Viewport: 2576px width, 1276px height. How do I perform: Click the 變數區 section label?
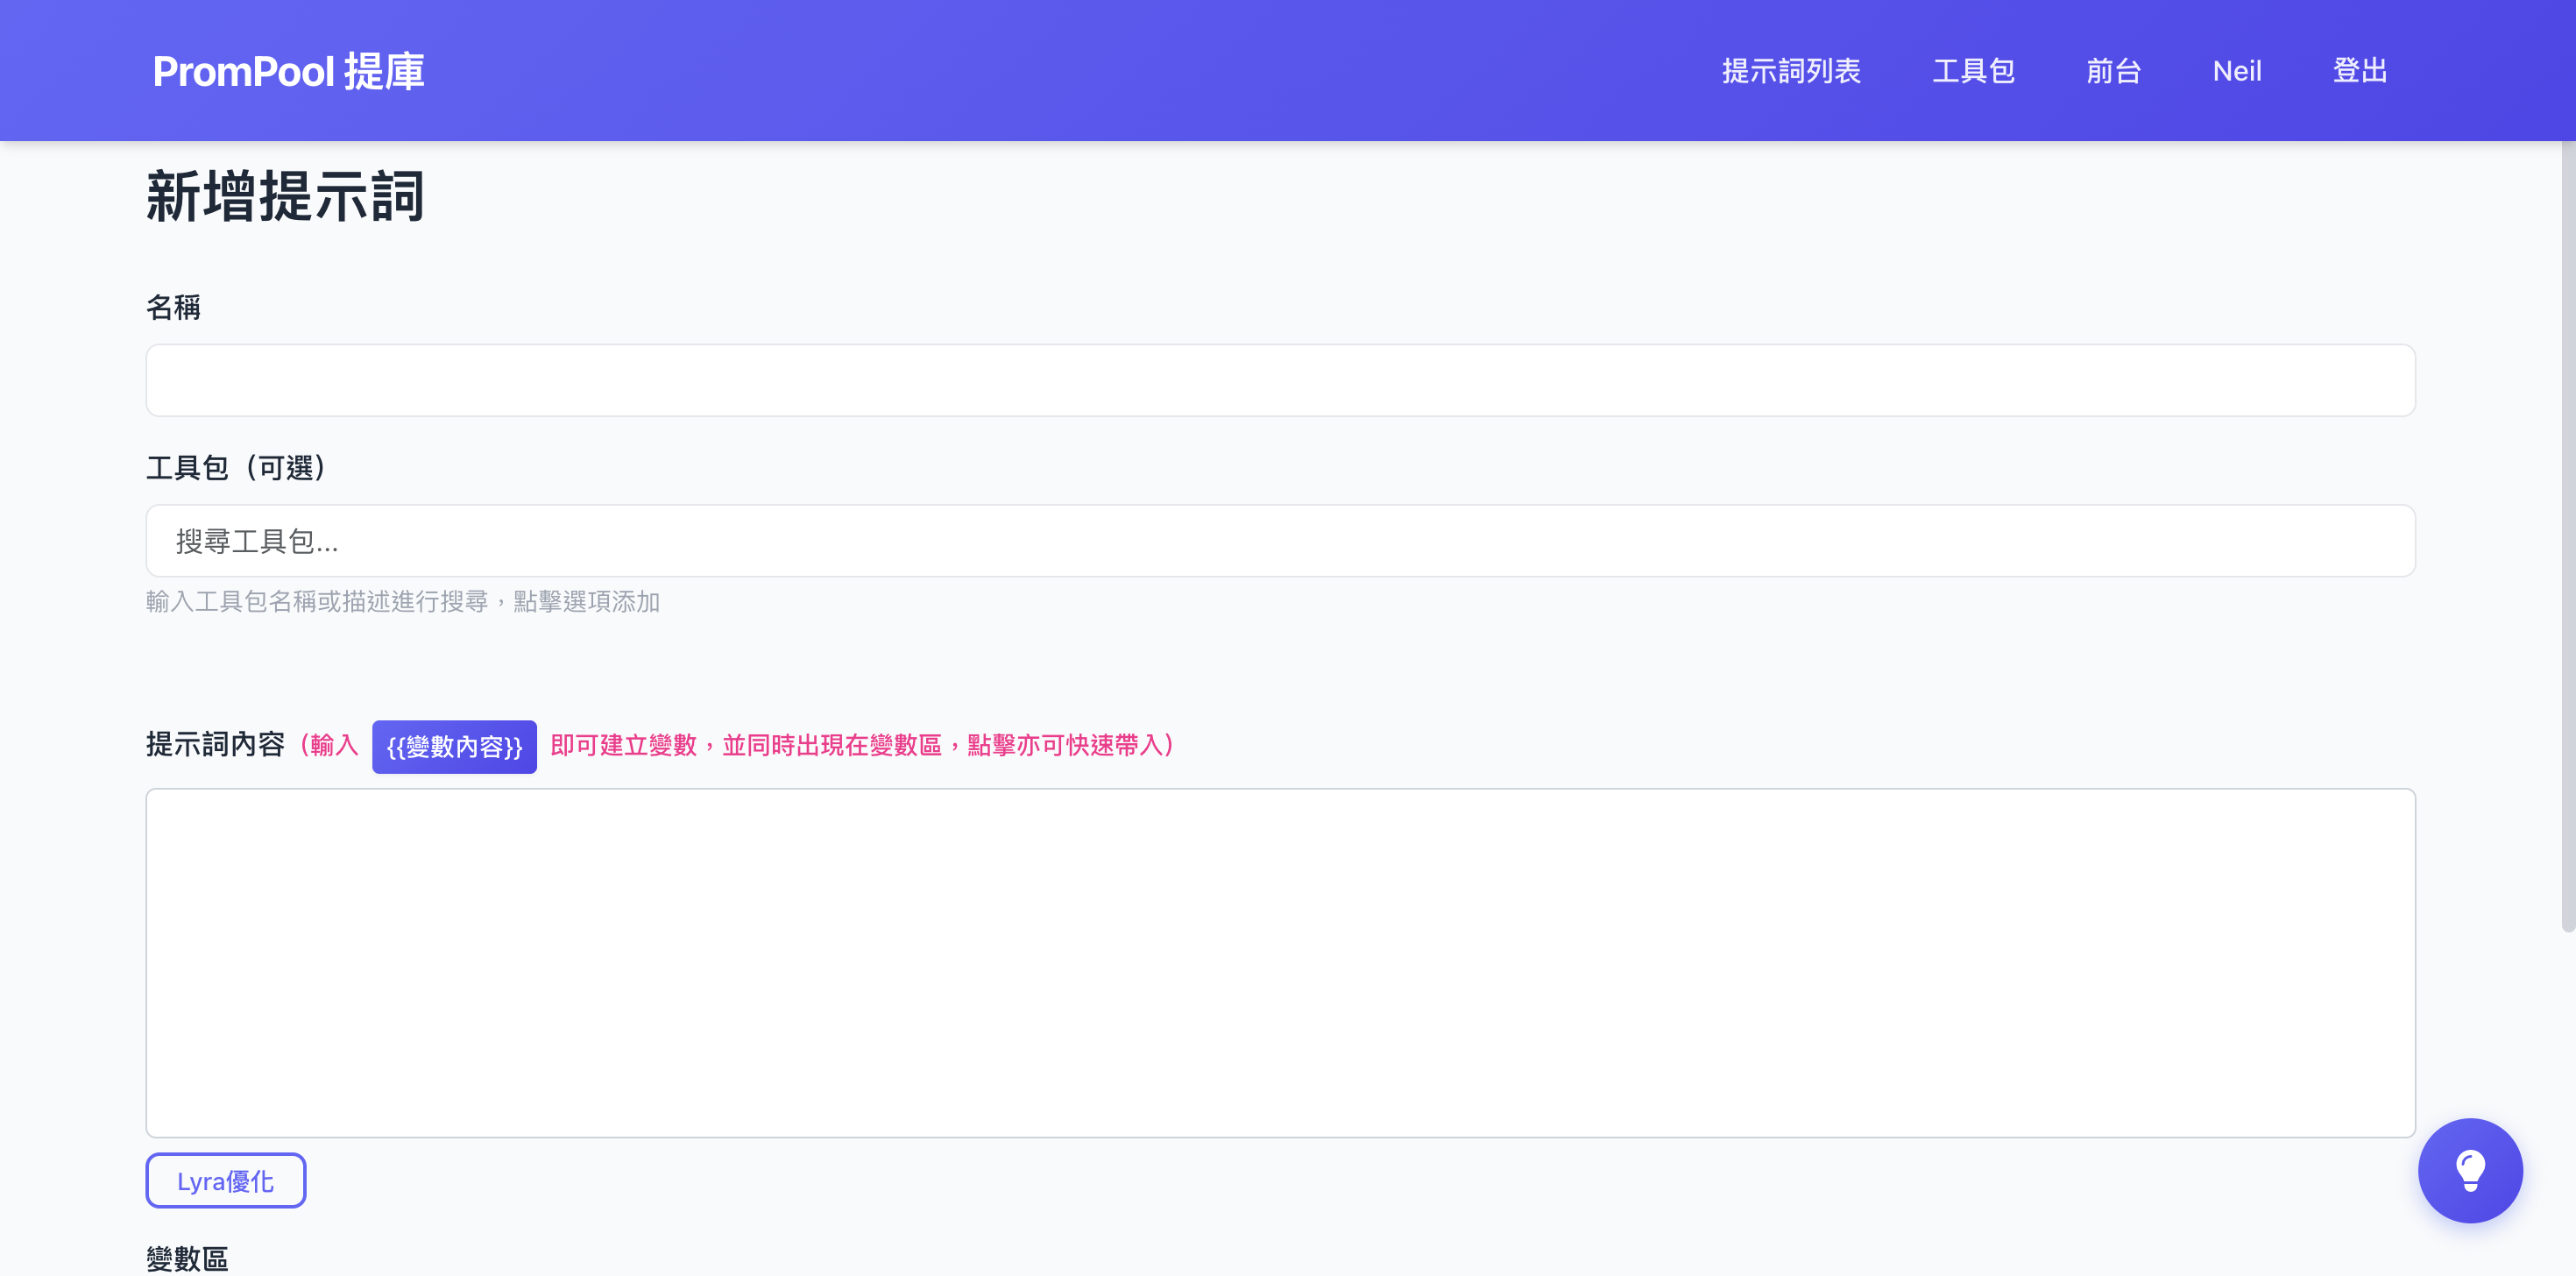coord(187,1258)
